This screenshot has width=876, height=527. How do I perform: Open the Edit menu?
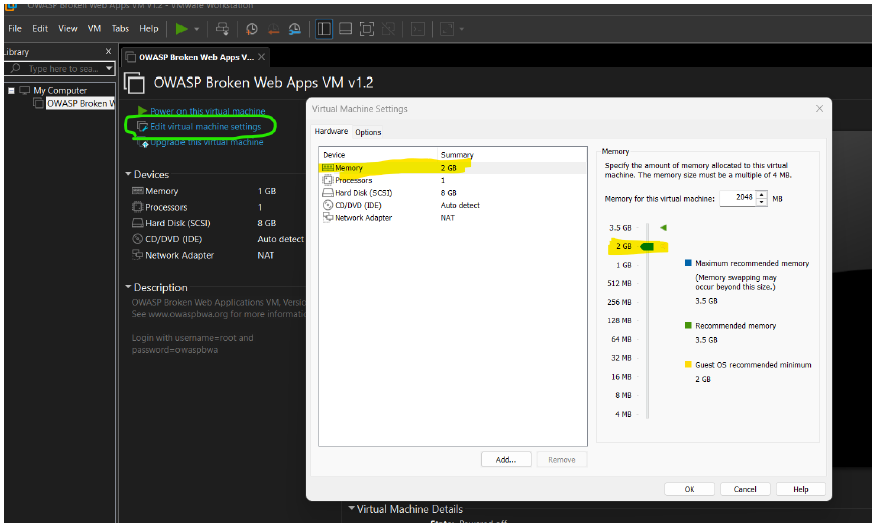(x=40, y=29)
